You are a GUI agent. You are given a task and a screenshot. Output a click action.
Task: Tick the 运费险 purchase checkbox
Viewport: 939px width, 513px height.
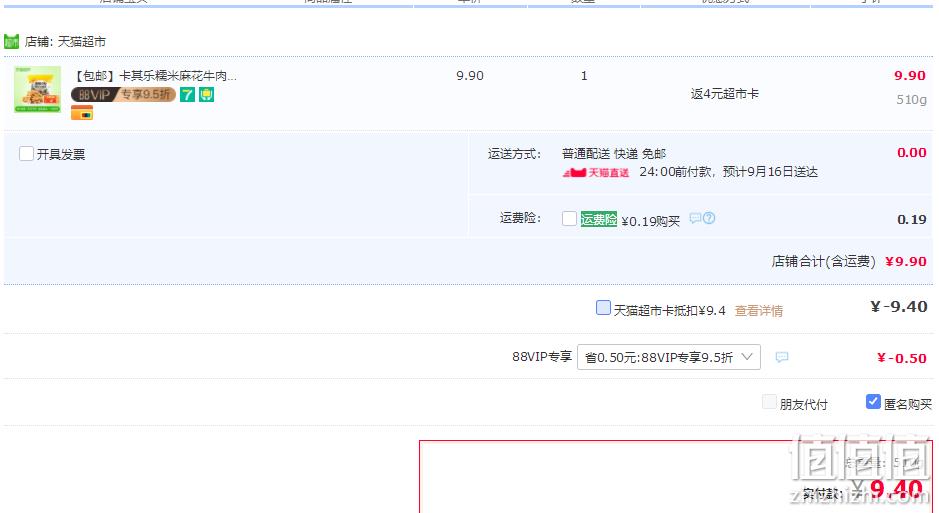click(570, 218)
